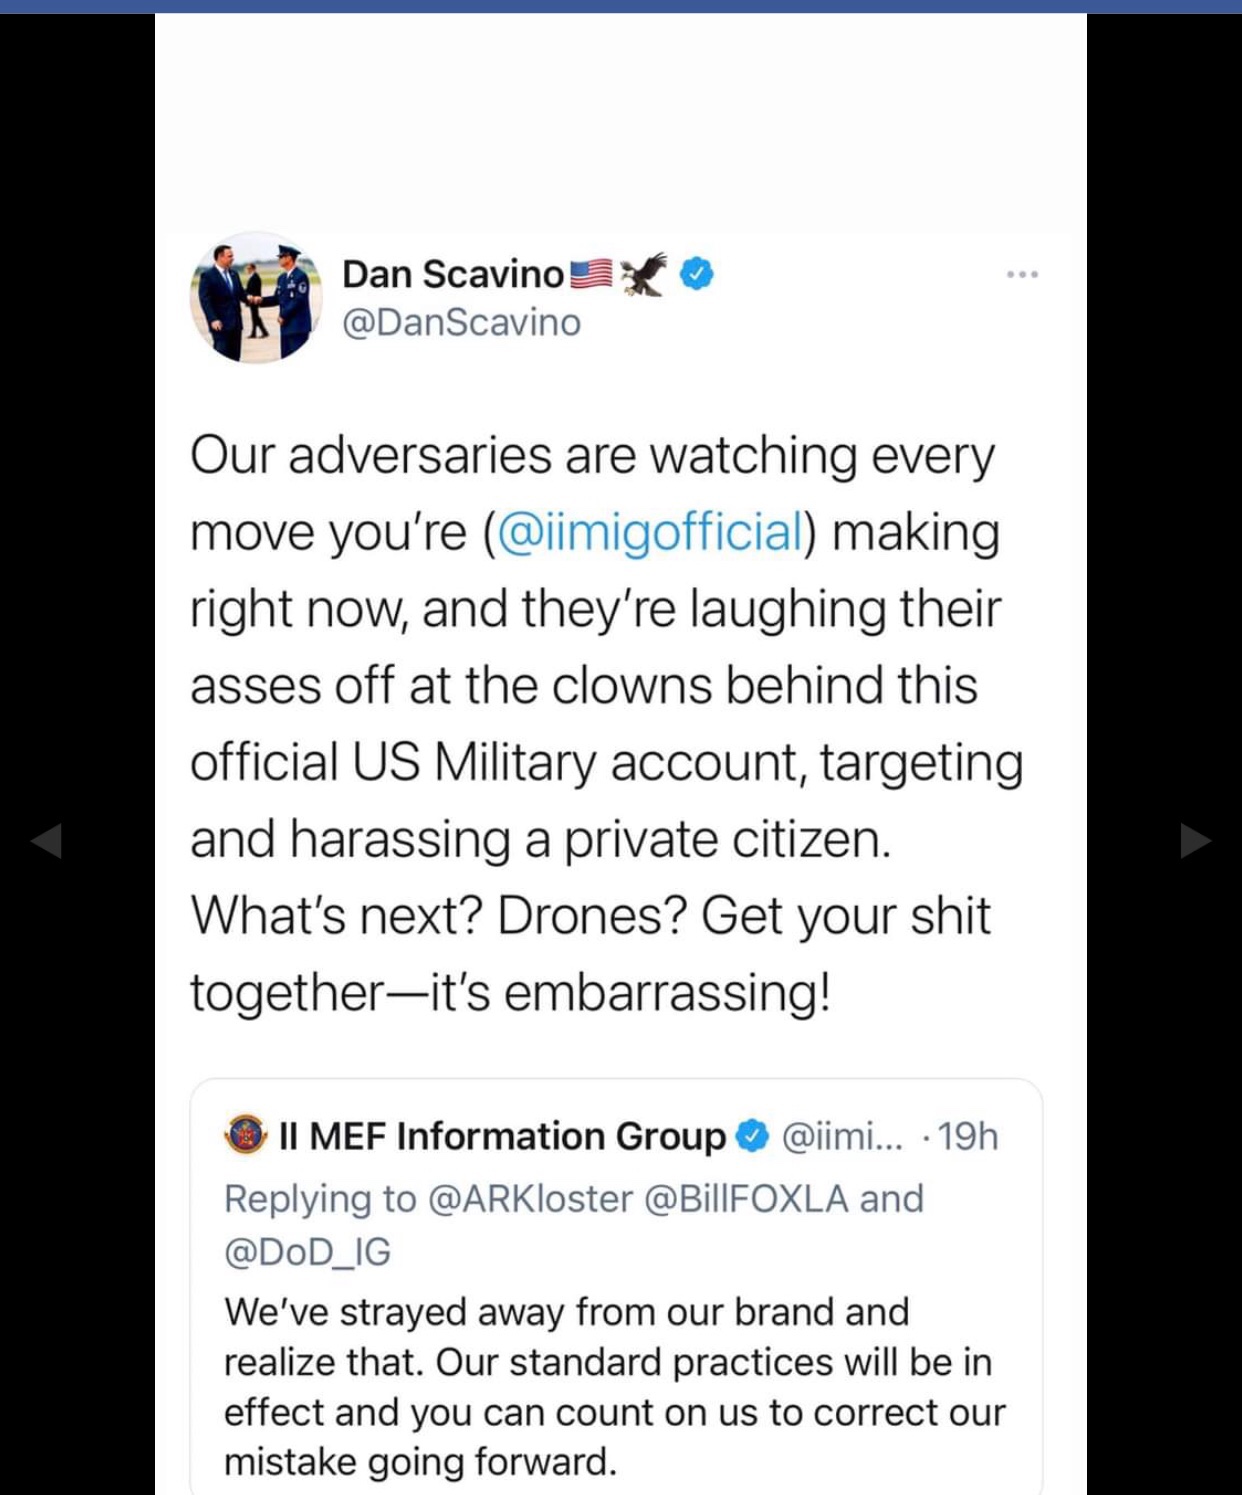This screenshot has height=1495, width=1242.
Task: Follow the @iimigofficial mention link
Action: point(649,531)
